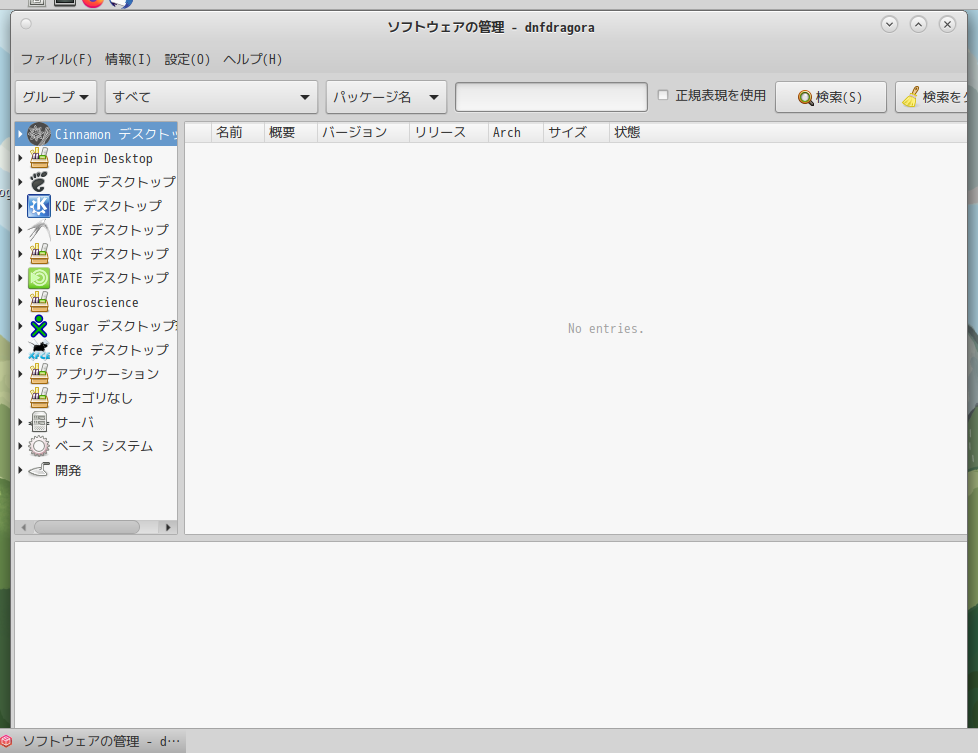This screenshot has width=978, height=753.
Task: Click the window menu button left of title
Action: click(26, 24)
